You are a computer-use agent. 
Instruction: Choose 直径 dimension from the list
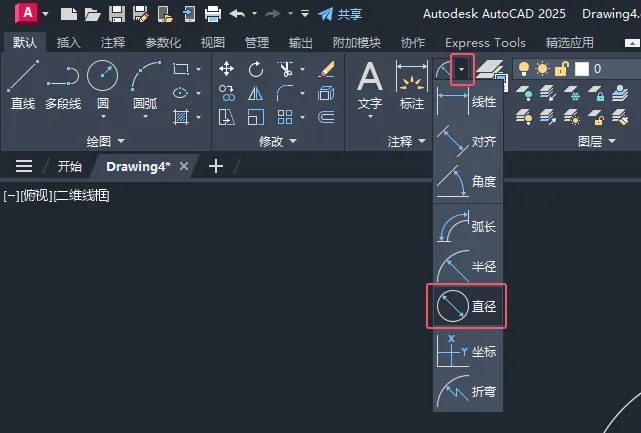click(468, 306)
